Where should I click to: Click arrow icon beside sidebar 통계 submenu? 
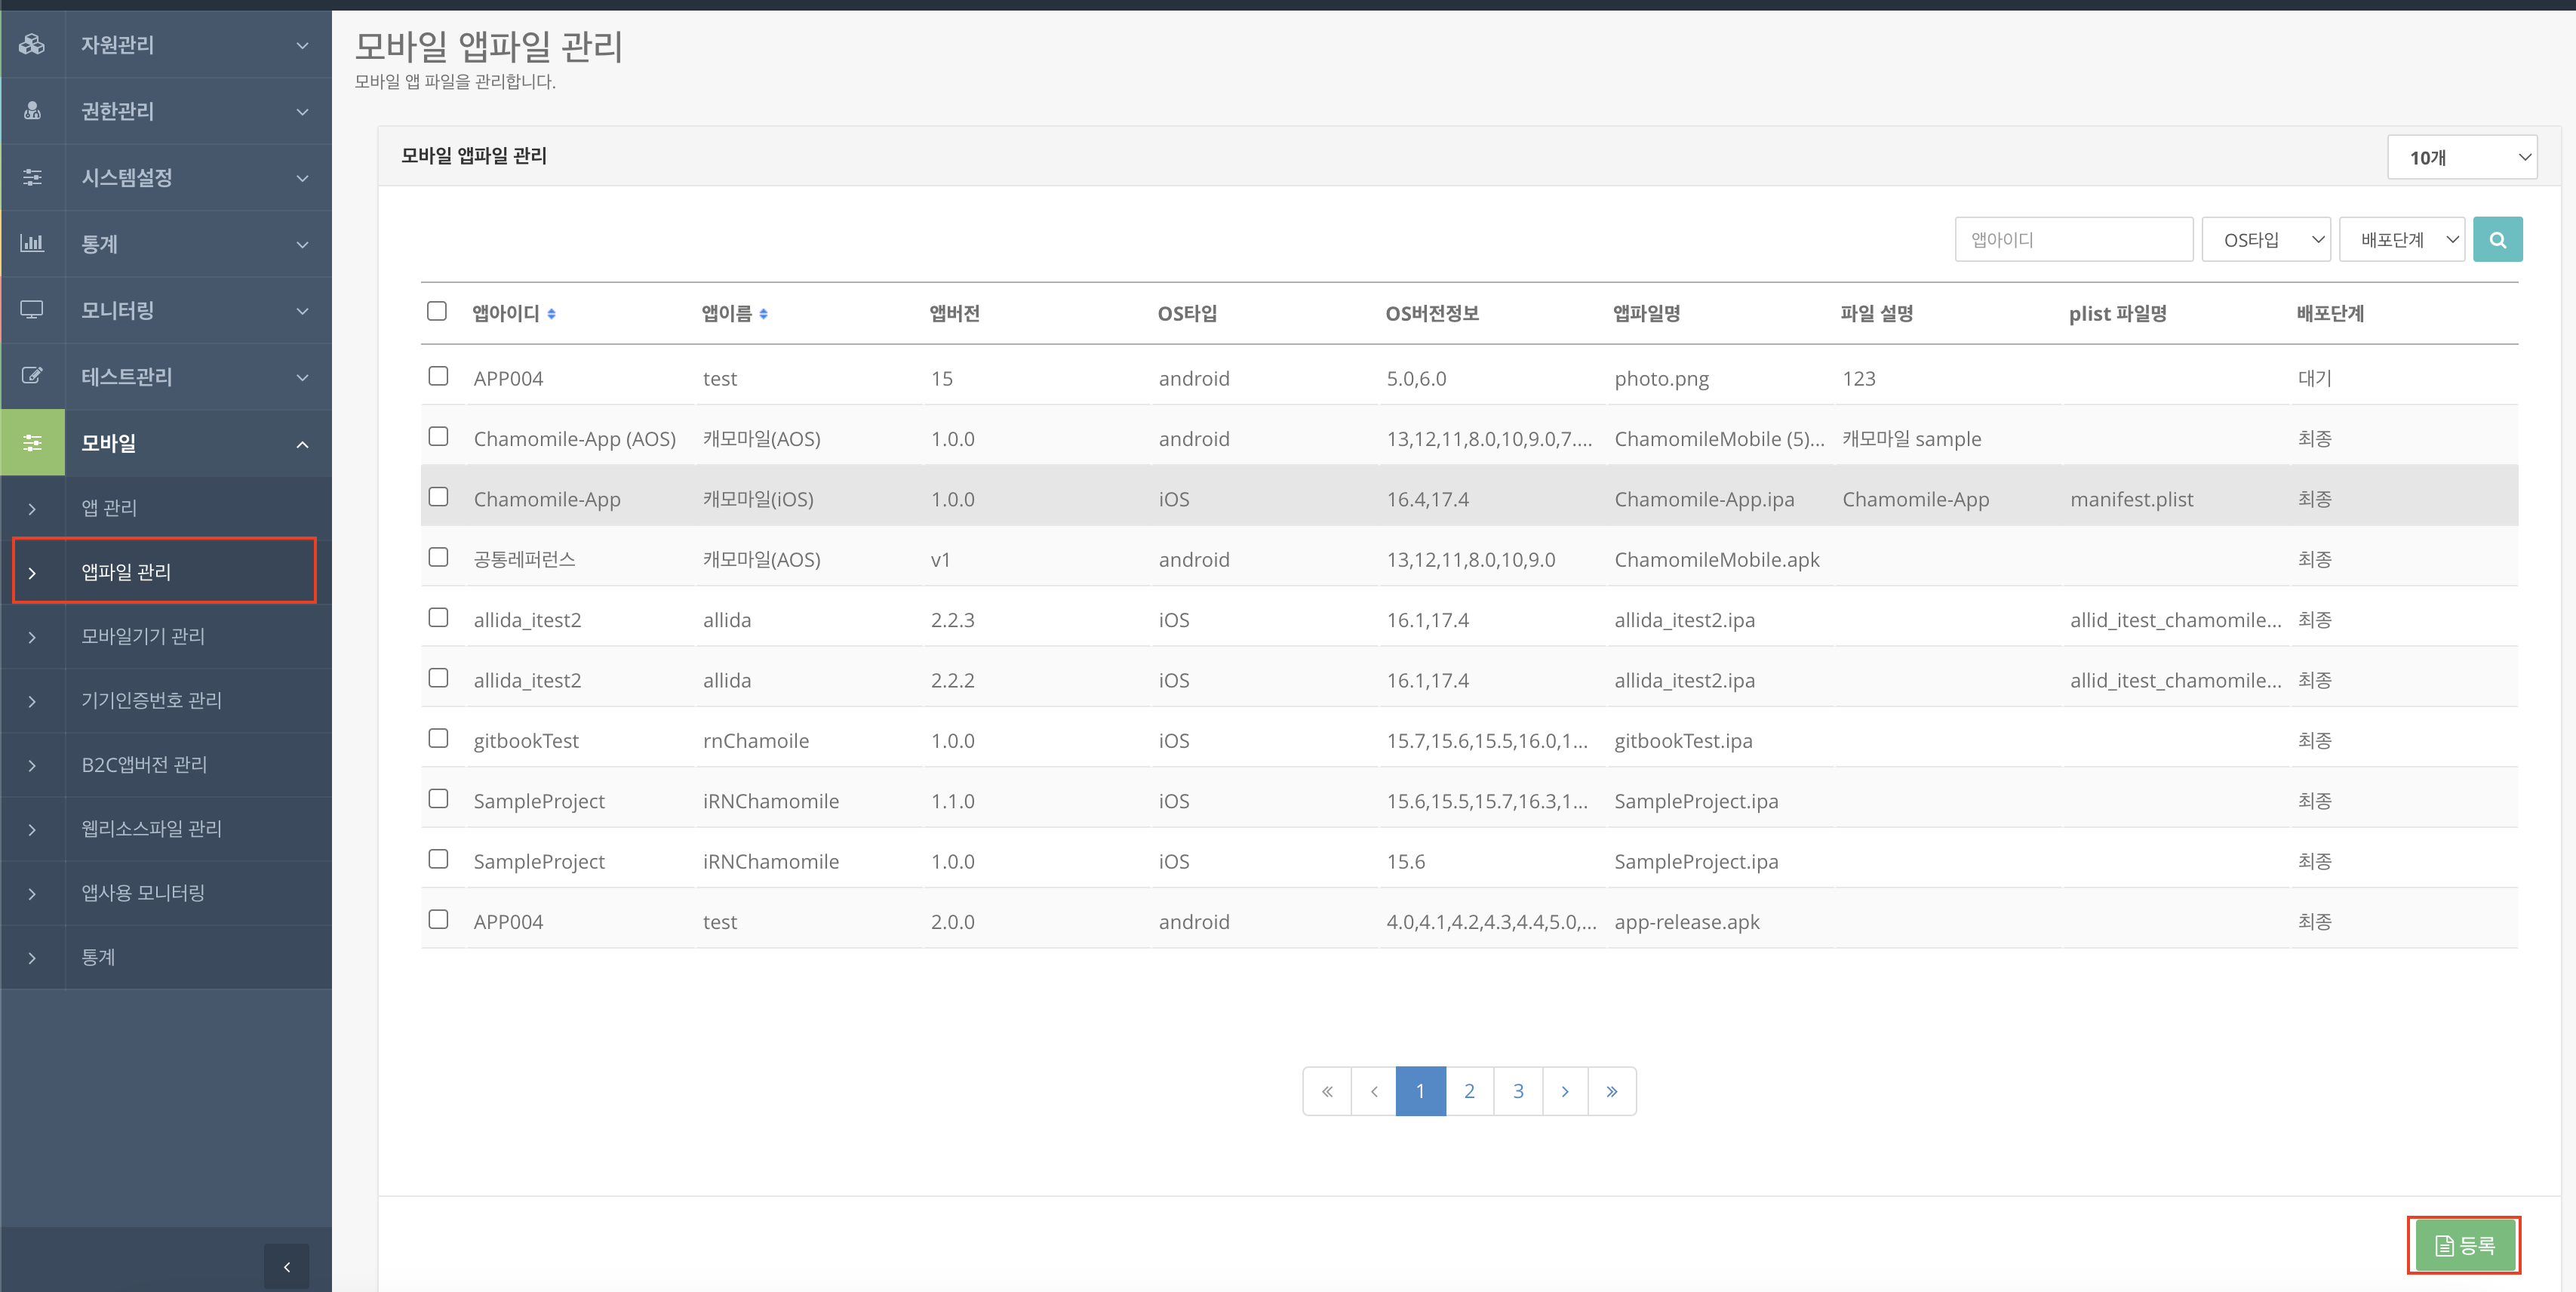(32, 958)
